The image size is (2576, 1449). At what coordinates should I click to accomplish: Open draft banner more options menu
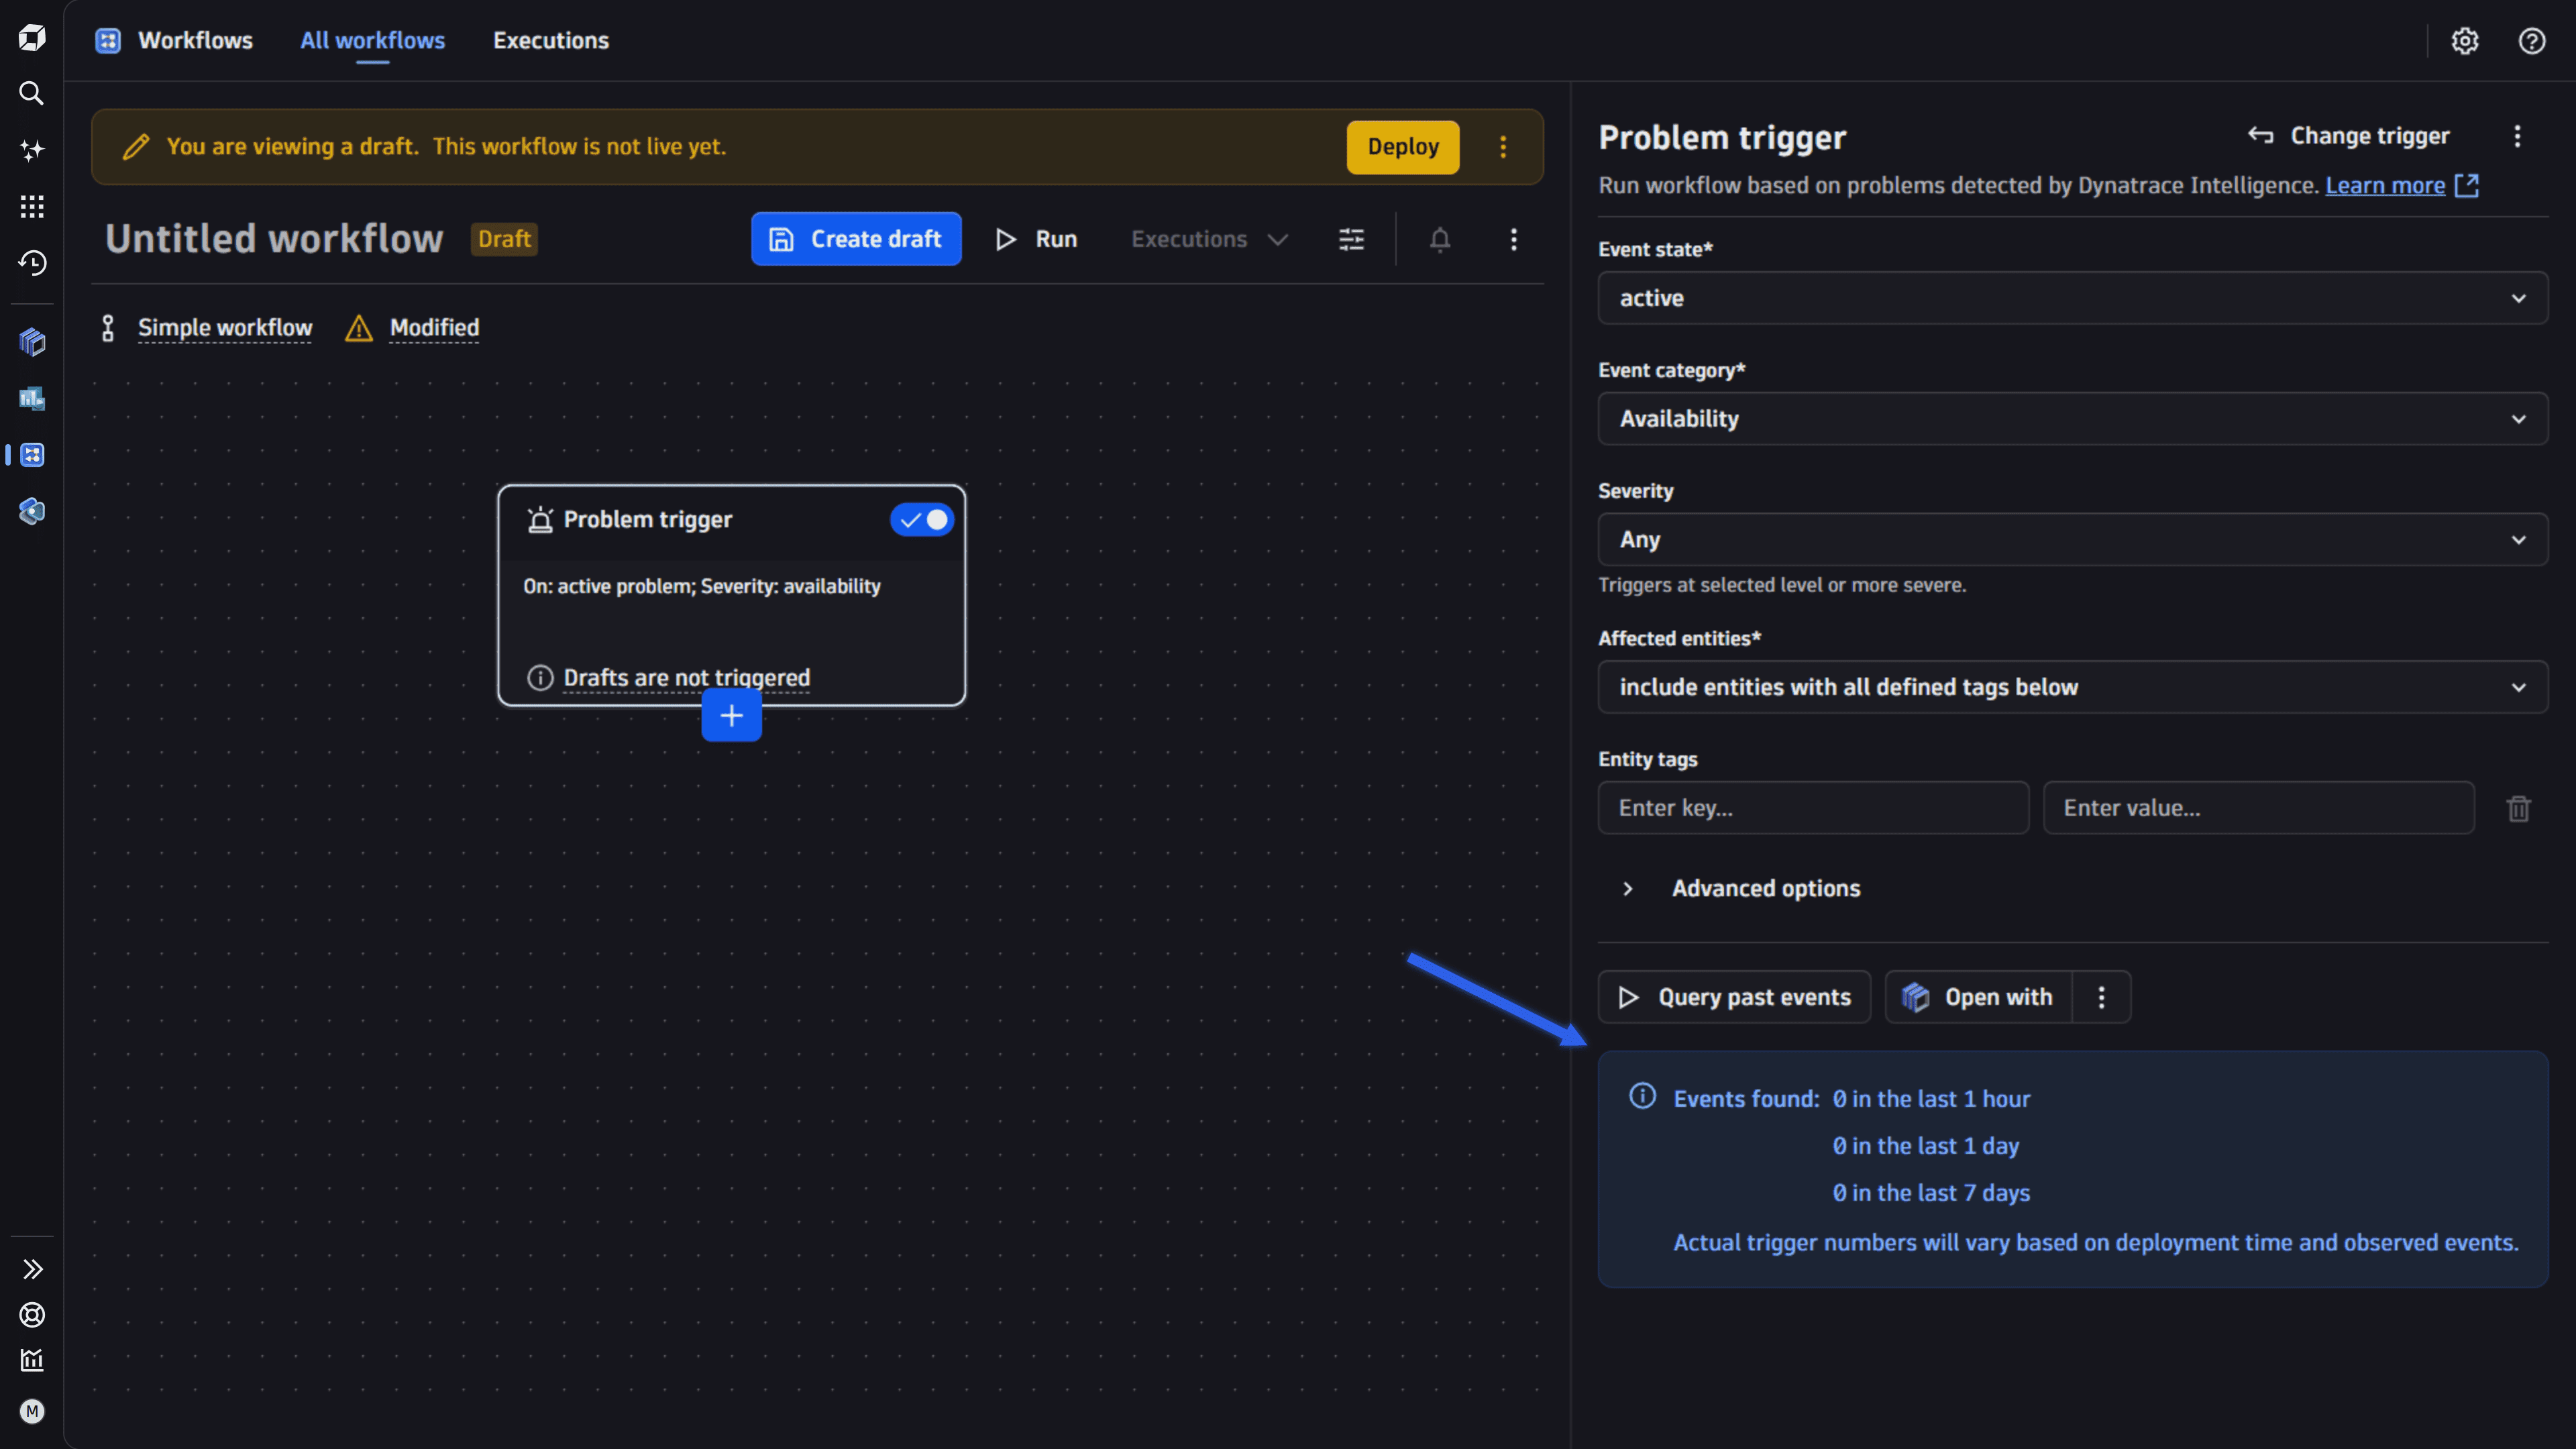1503,147
